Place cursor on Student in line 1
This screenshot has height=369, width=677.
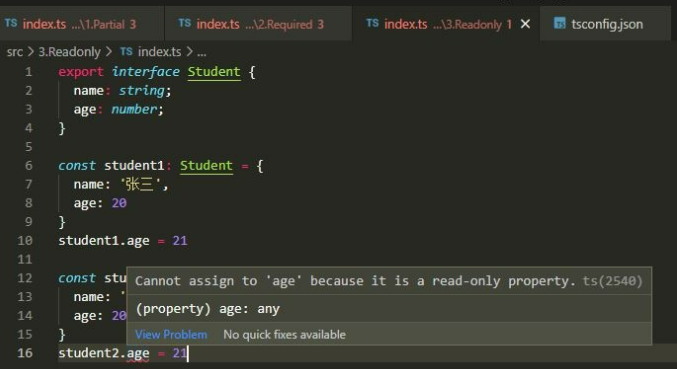214,72
